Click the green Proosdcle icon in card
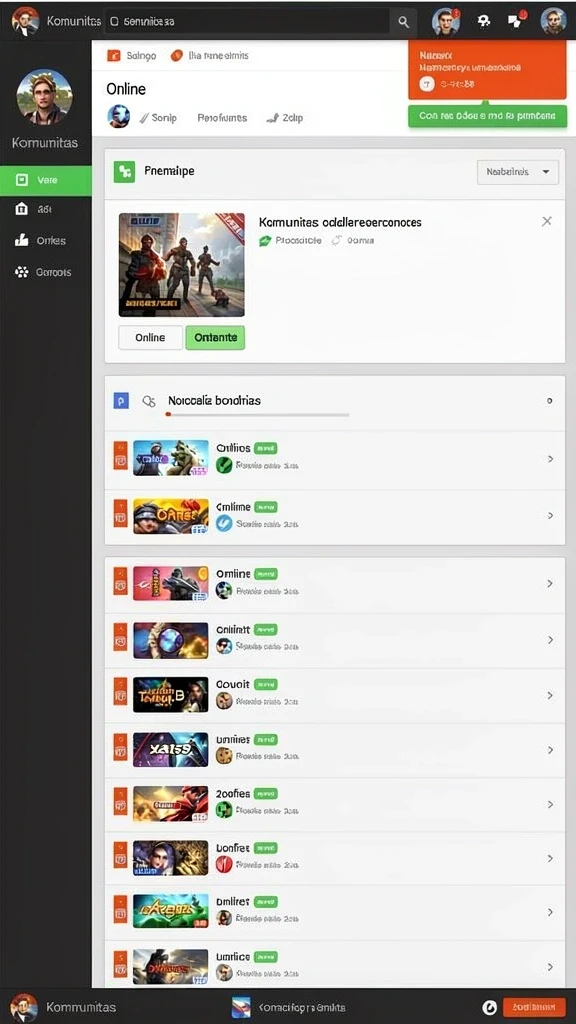The image size is (576, 1024). (x=265, y=240)
